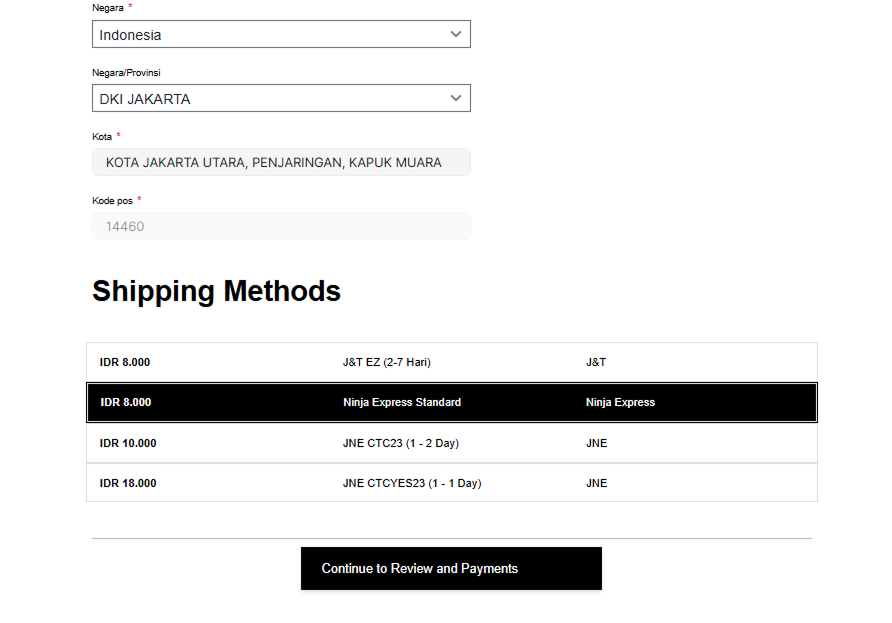Click the J&T carrier name cell
Image resolution: width=892 pixels, height=623 pixels.
(596, 362)
